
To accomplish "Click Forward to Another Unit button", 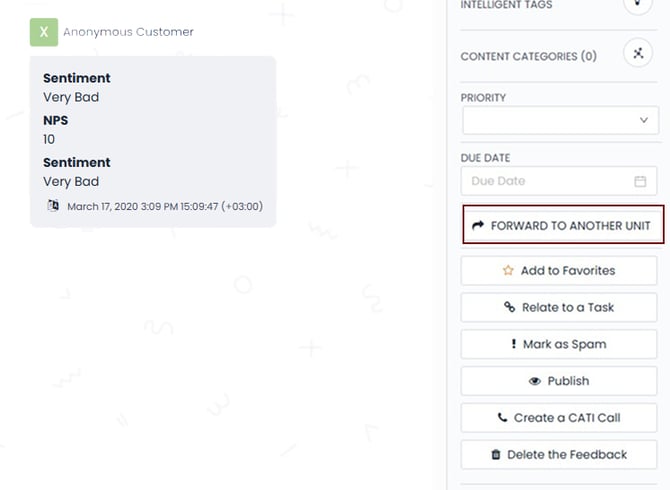I will 563,225.
